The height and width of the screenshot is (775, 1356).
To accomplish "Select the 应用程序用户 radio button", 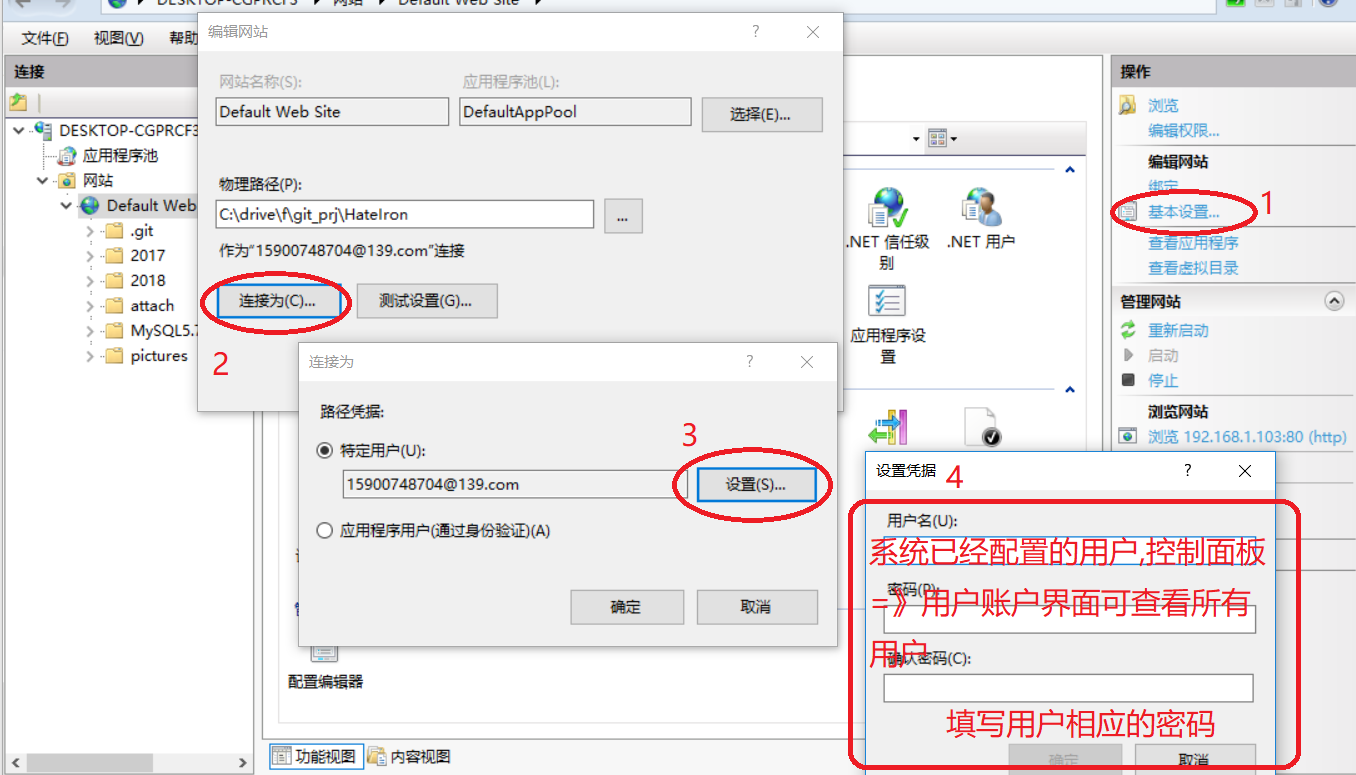I will point(324,531).
